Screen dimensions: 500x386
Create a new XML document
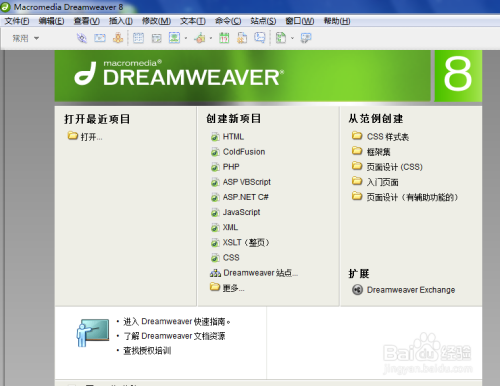(x=230, y=227)
